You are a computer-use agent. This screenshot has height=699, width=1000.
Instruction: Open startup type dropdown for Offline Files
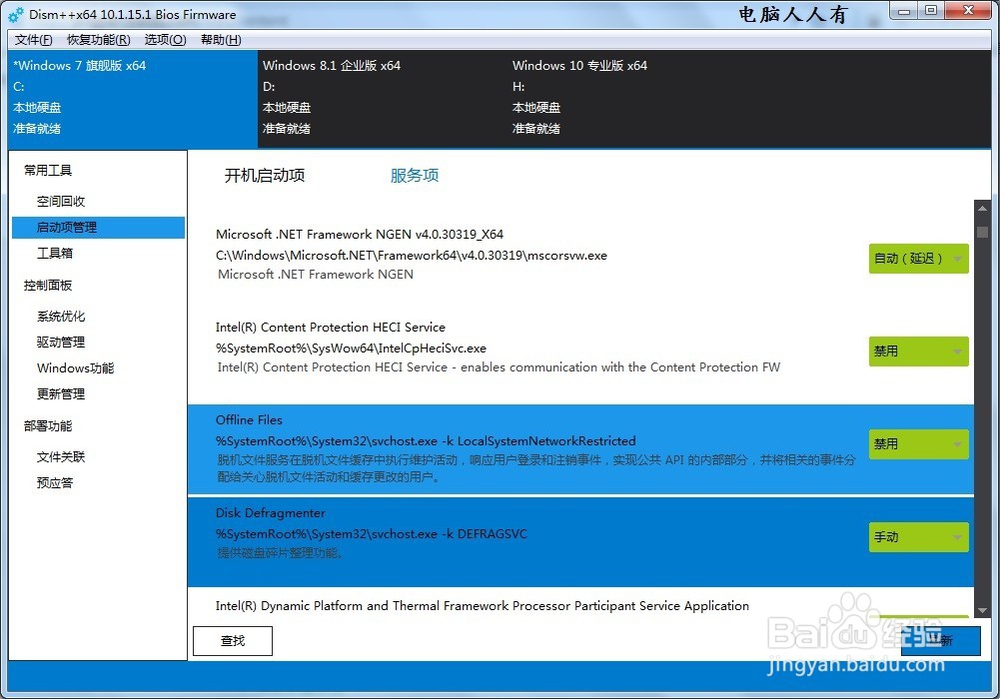(x=918, y=444)
